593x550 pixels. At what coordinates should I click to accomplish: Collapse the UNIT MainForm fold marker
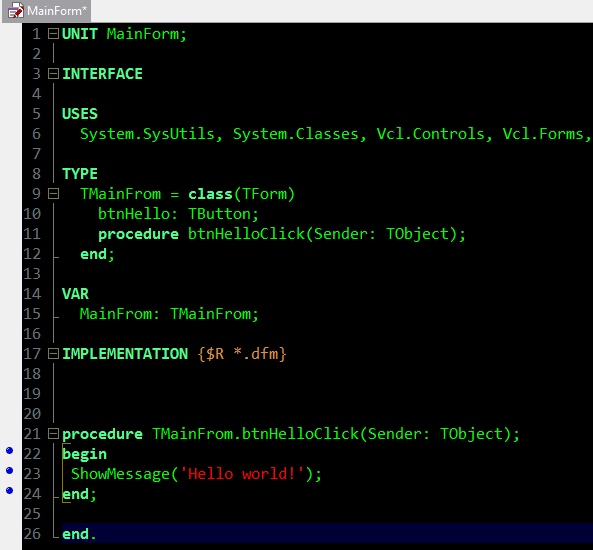(53, 34)
